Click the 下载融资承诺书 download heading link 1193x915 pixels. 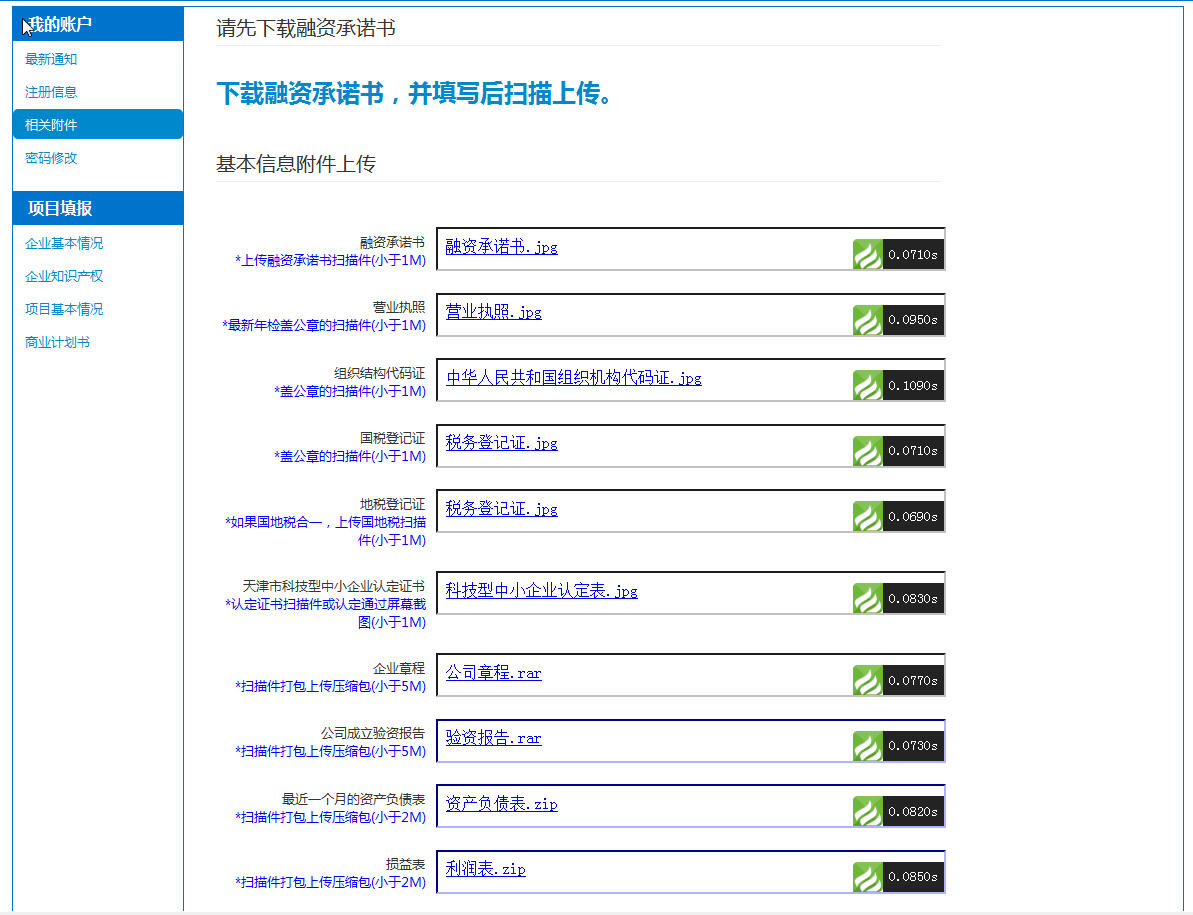tap(300, 94)
